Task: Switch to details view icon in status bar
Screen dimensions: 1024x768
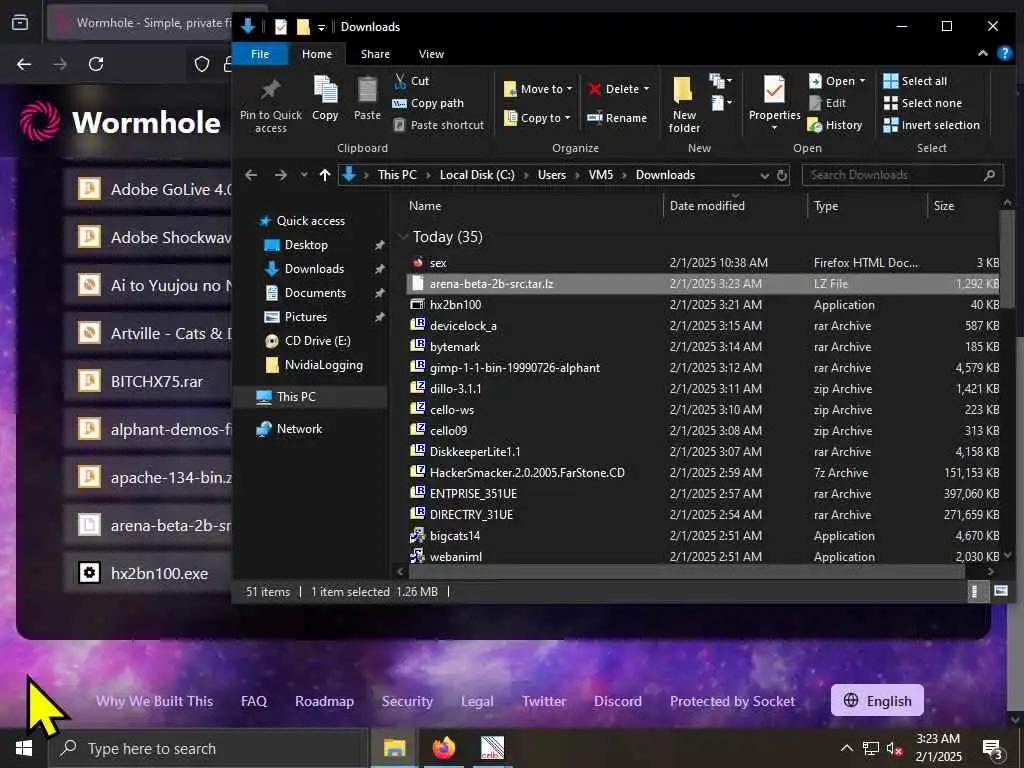Action: tap(974, 592)
